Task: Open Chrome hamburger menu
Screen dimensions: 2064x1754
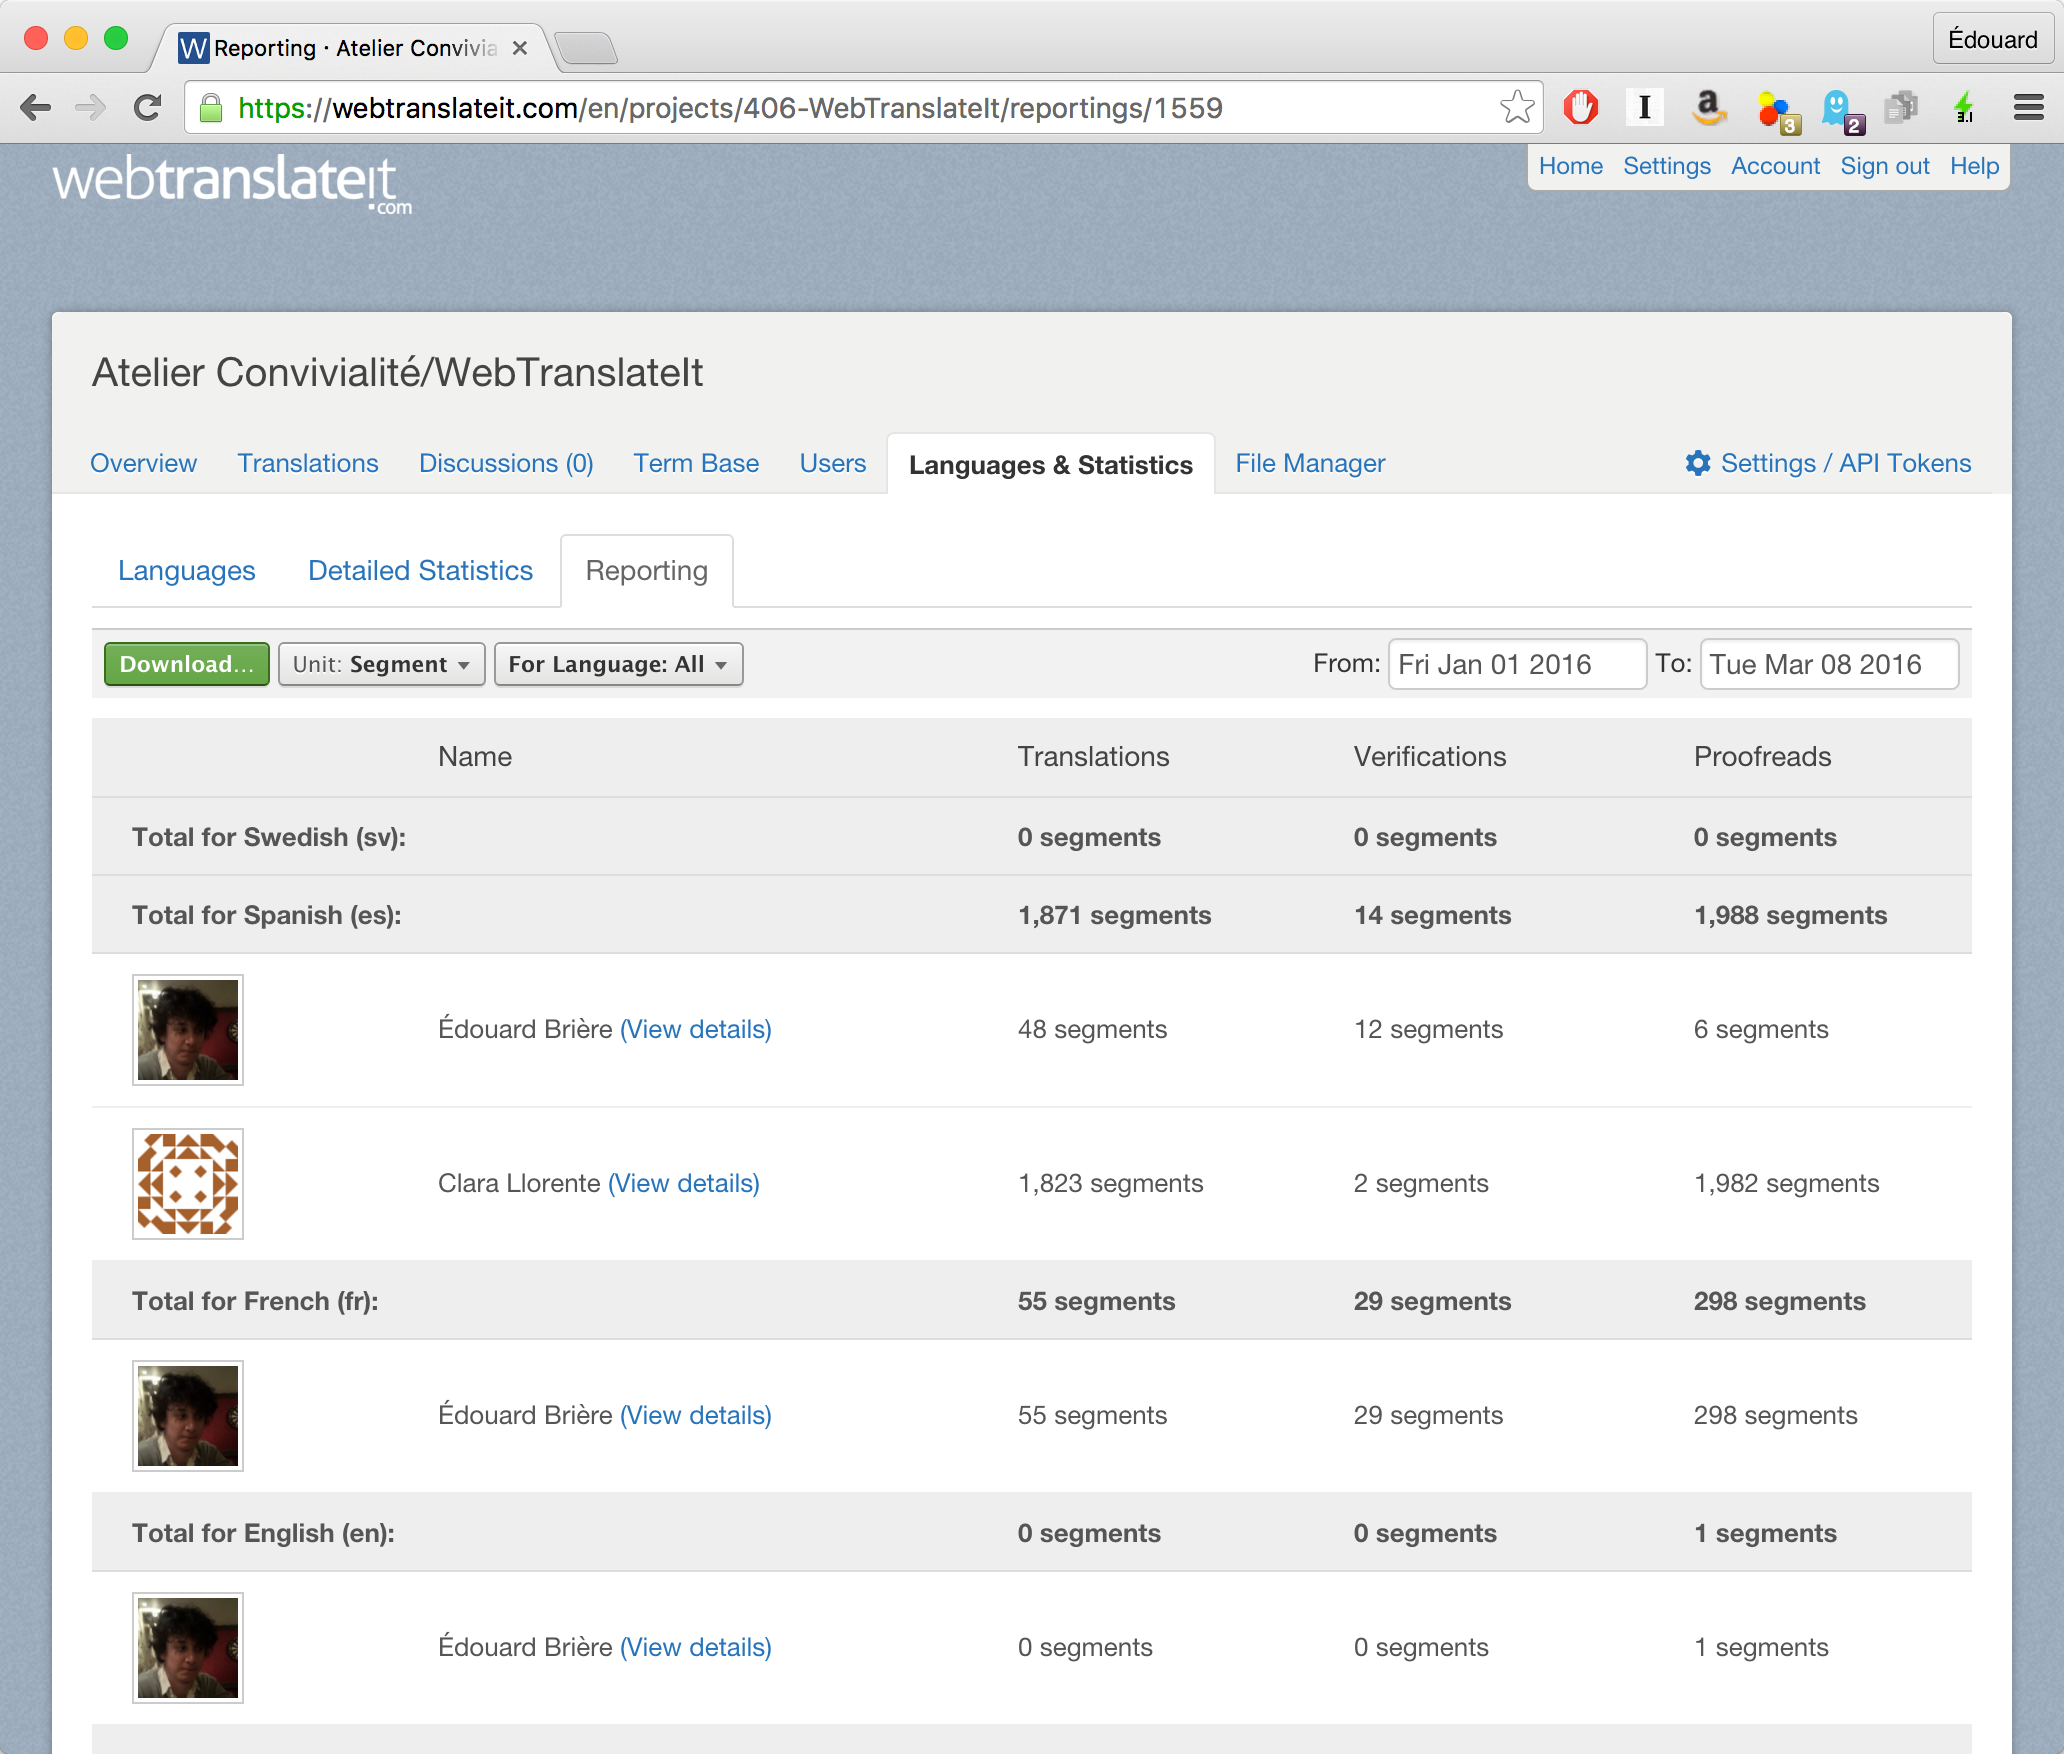Action: pos(2028,107)
